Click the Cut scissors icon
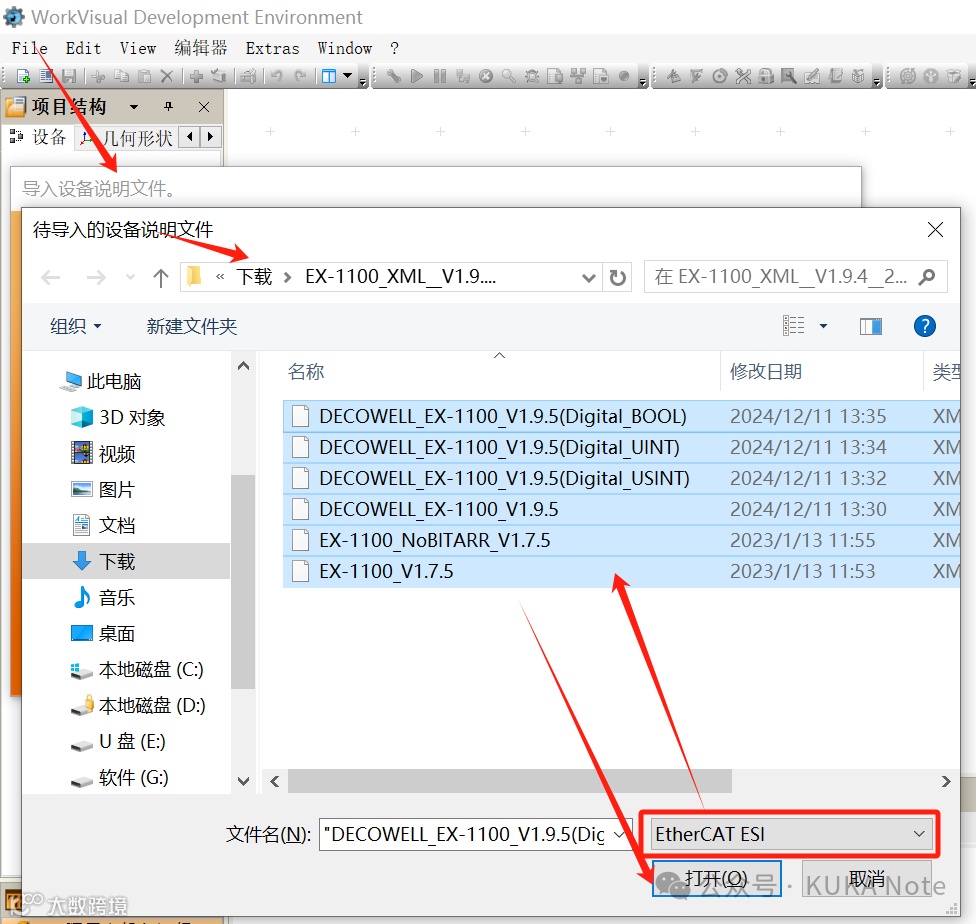The width and height of the screenshot is (976, 924). 98,77
